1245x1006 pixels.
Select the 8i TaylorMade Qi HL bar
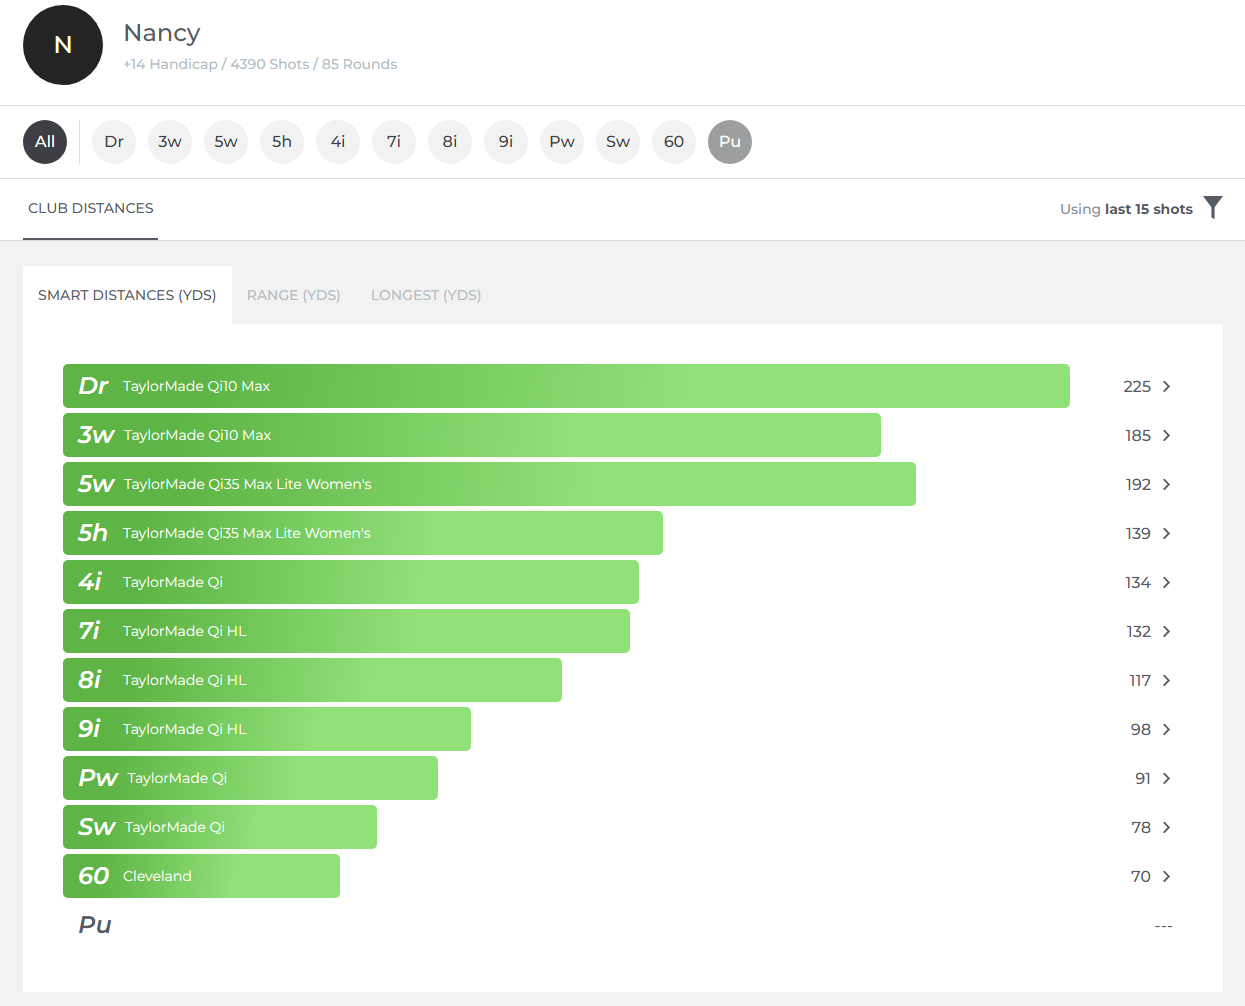click(312, 680)
